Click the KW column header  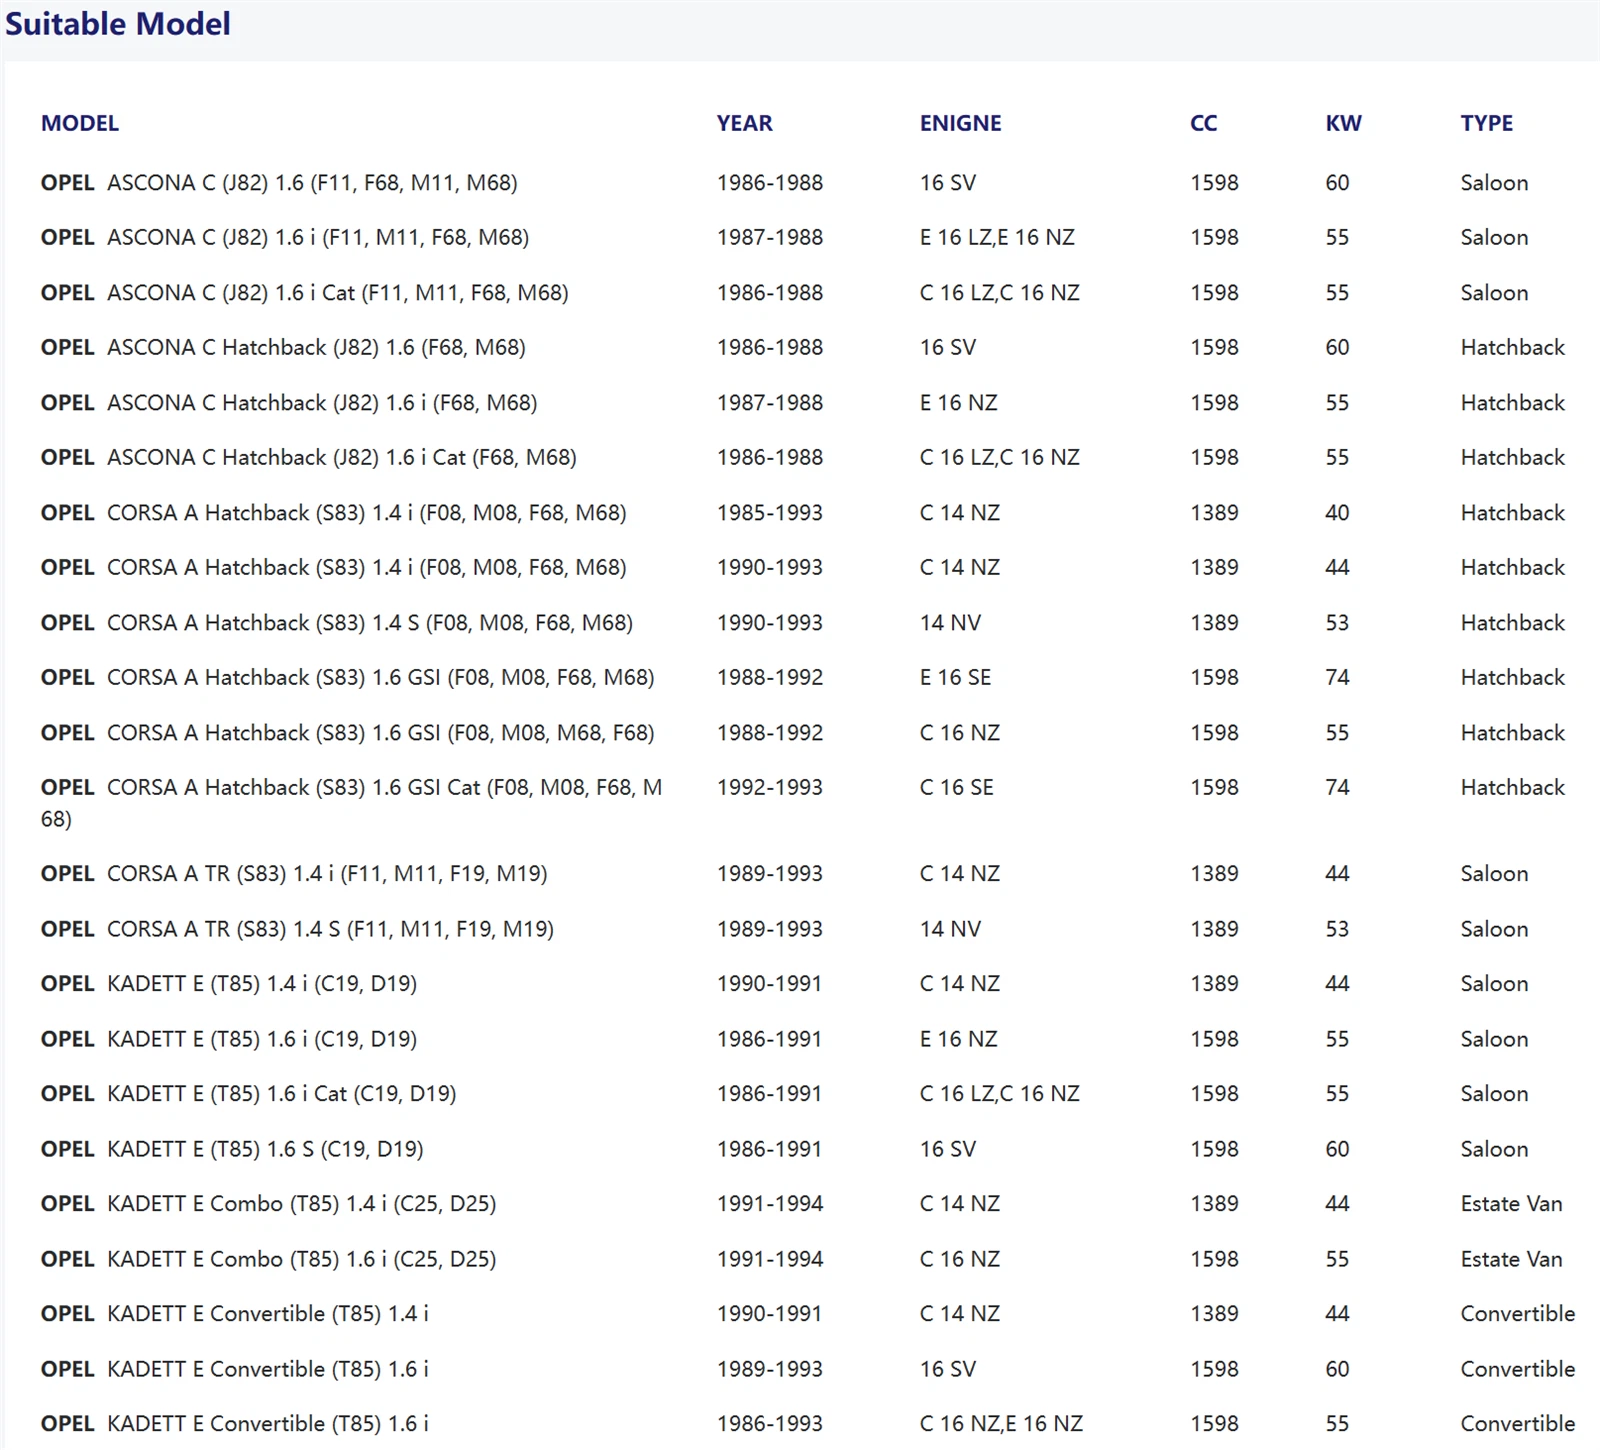pos(1343,123)
